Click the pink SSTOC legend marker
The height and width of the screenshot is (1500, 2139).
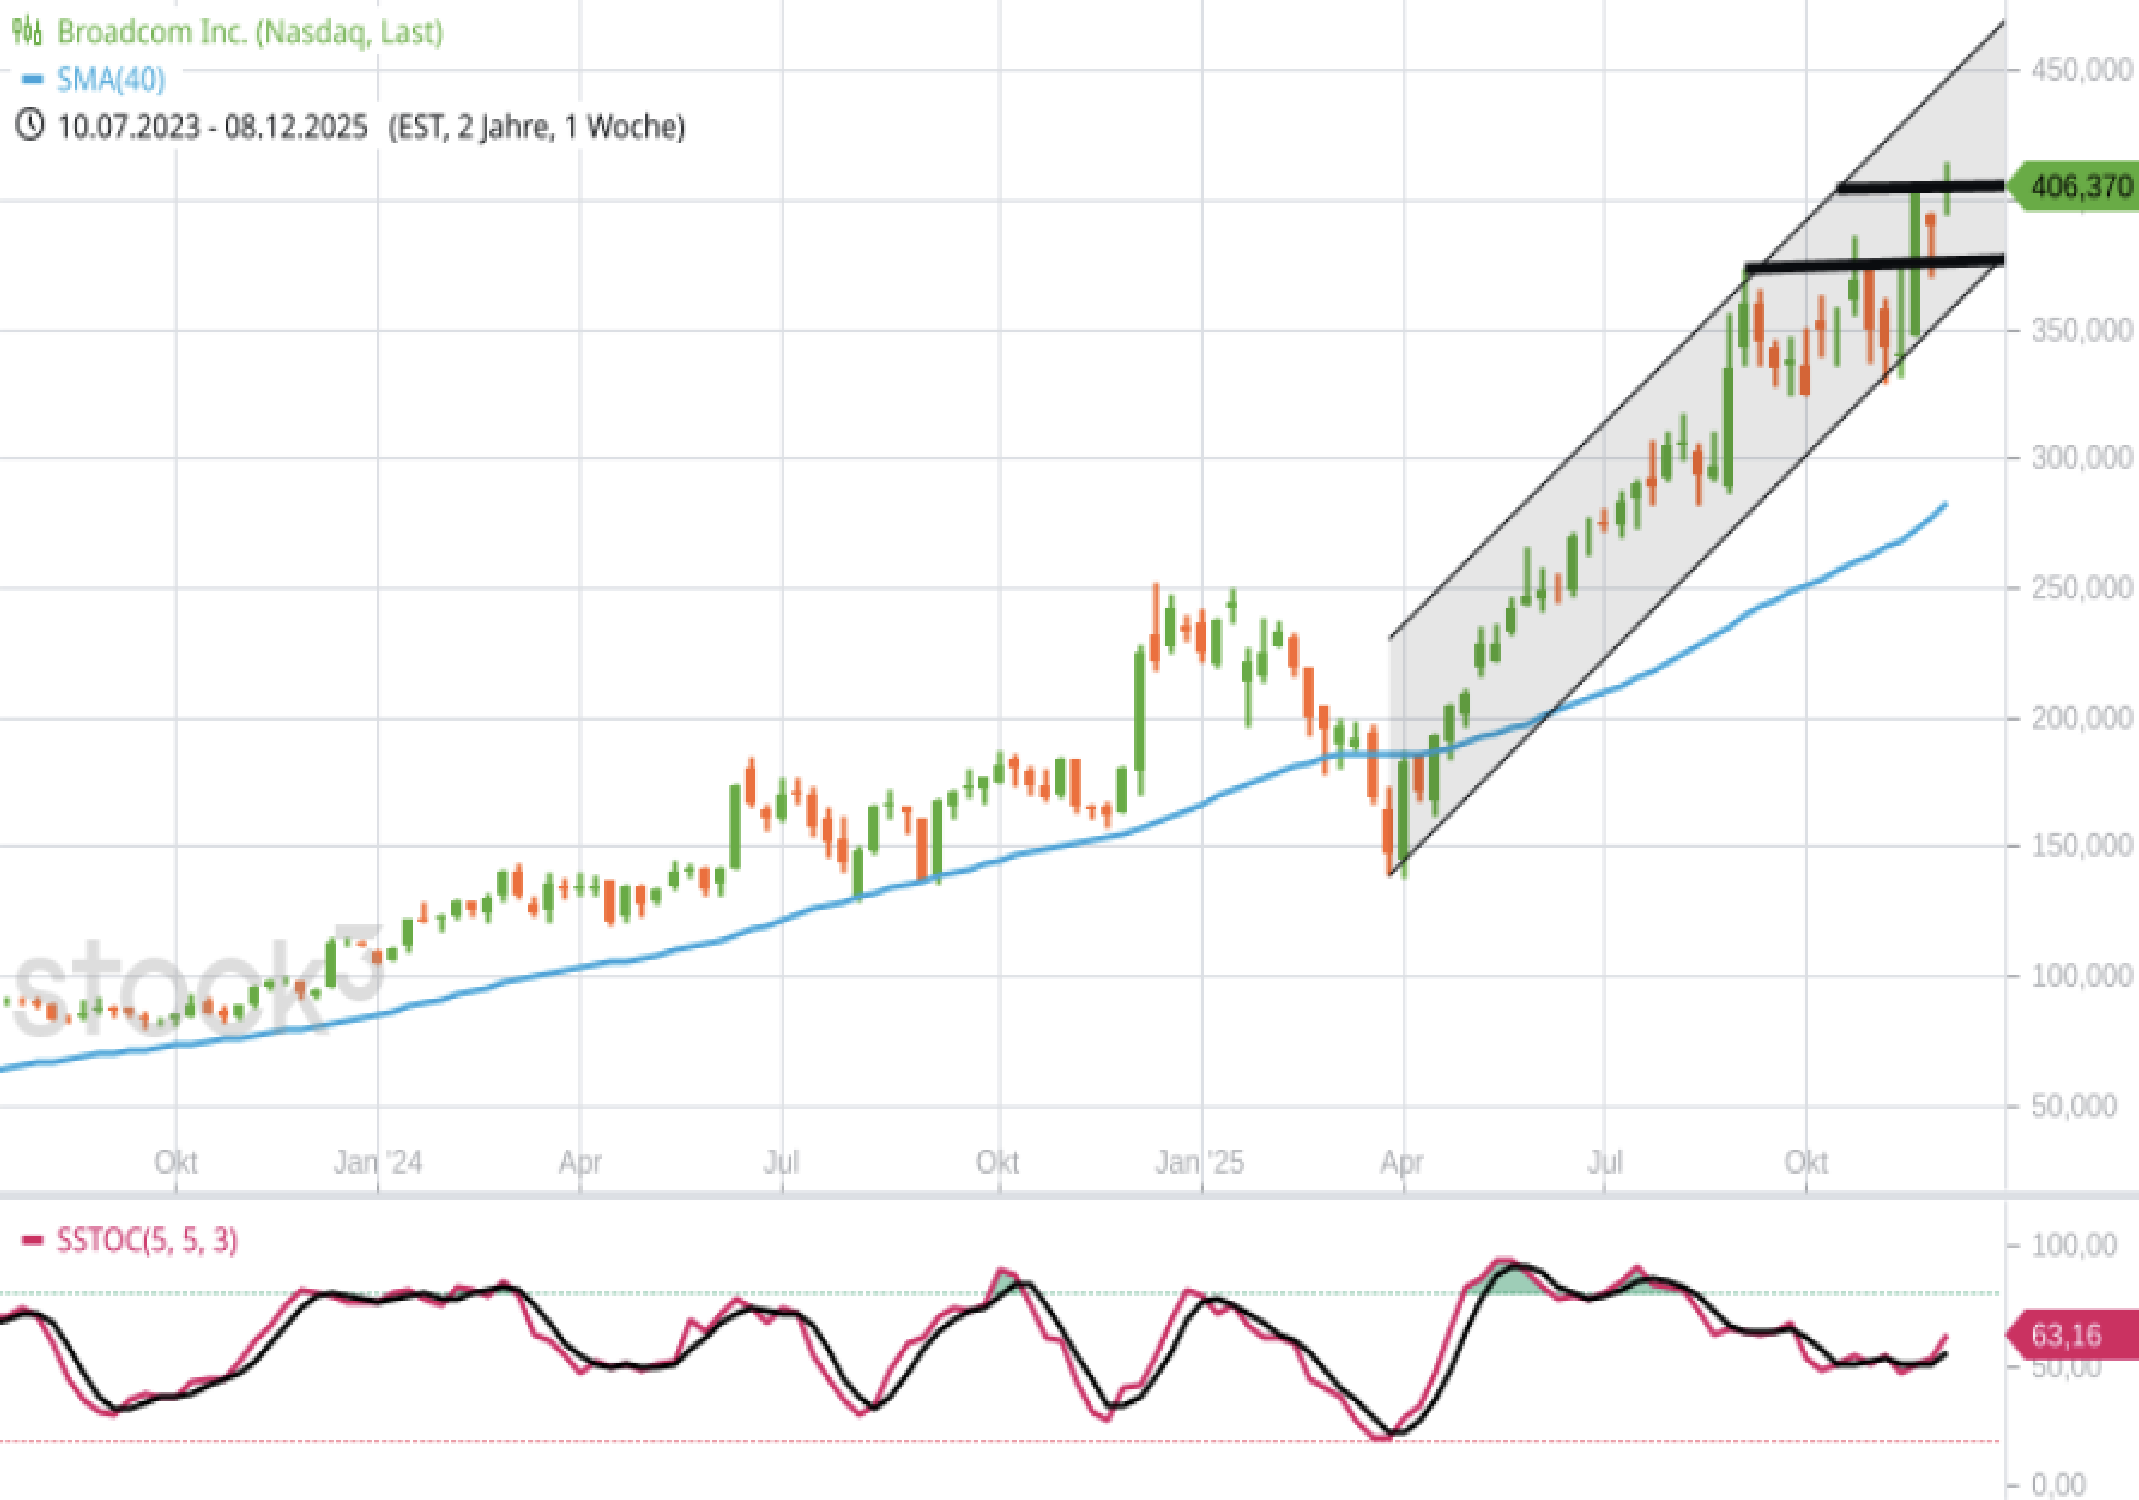coord(32,1240)
